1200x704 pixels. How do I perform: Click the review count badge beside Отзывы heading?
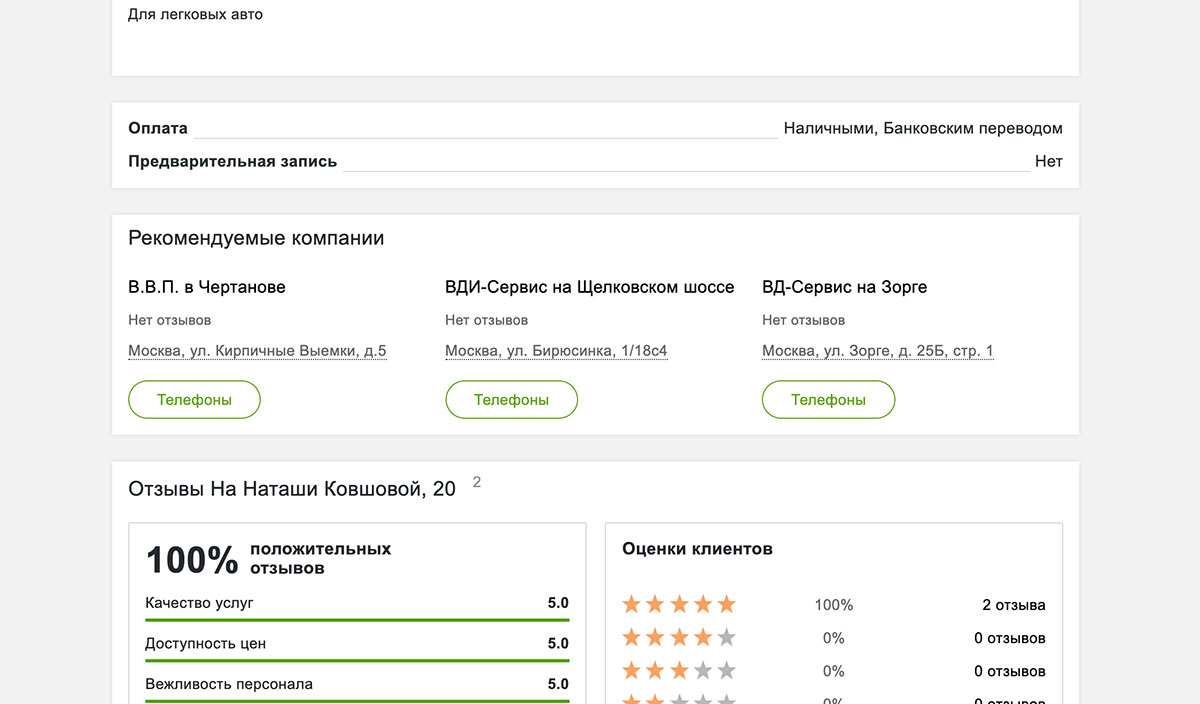[477, 482]
